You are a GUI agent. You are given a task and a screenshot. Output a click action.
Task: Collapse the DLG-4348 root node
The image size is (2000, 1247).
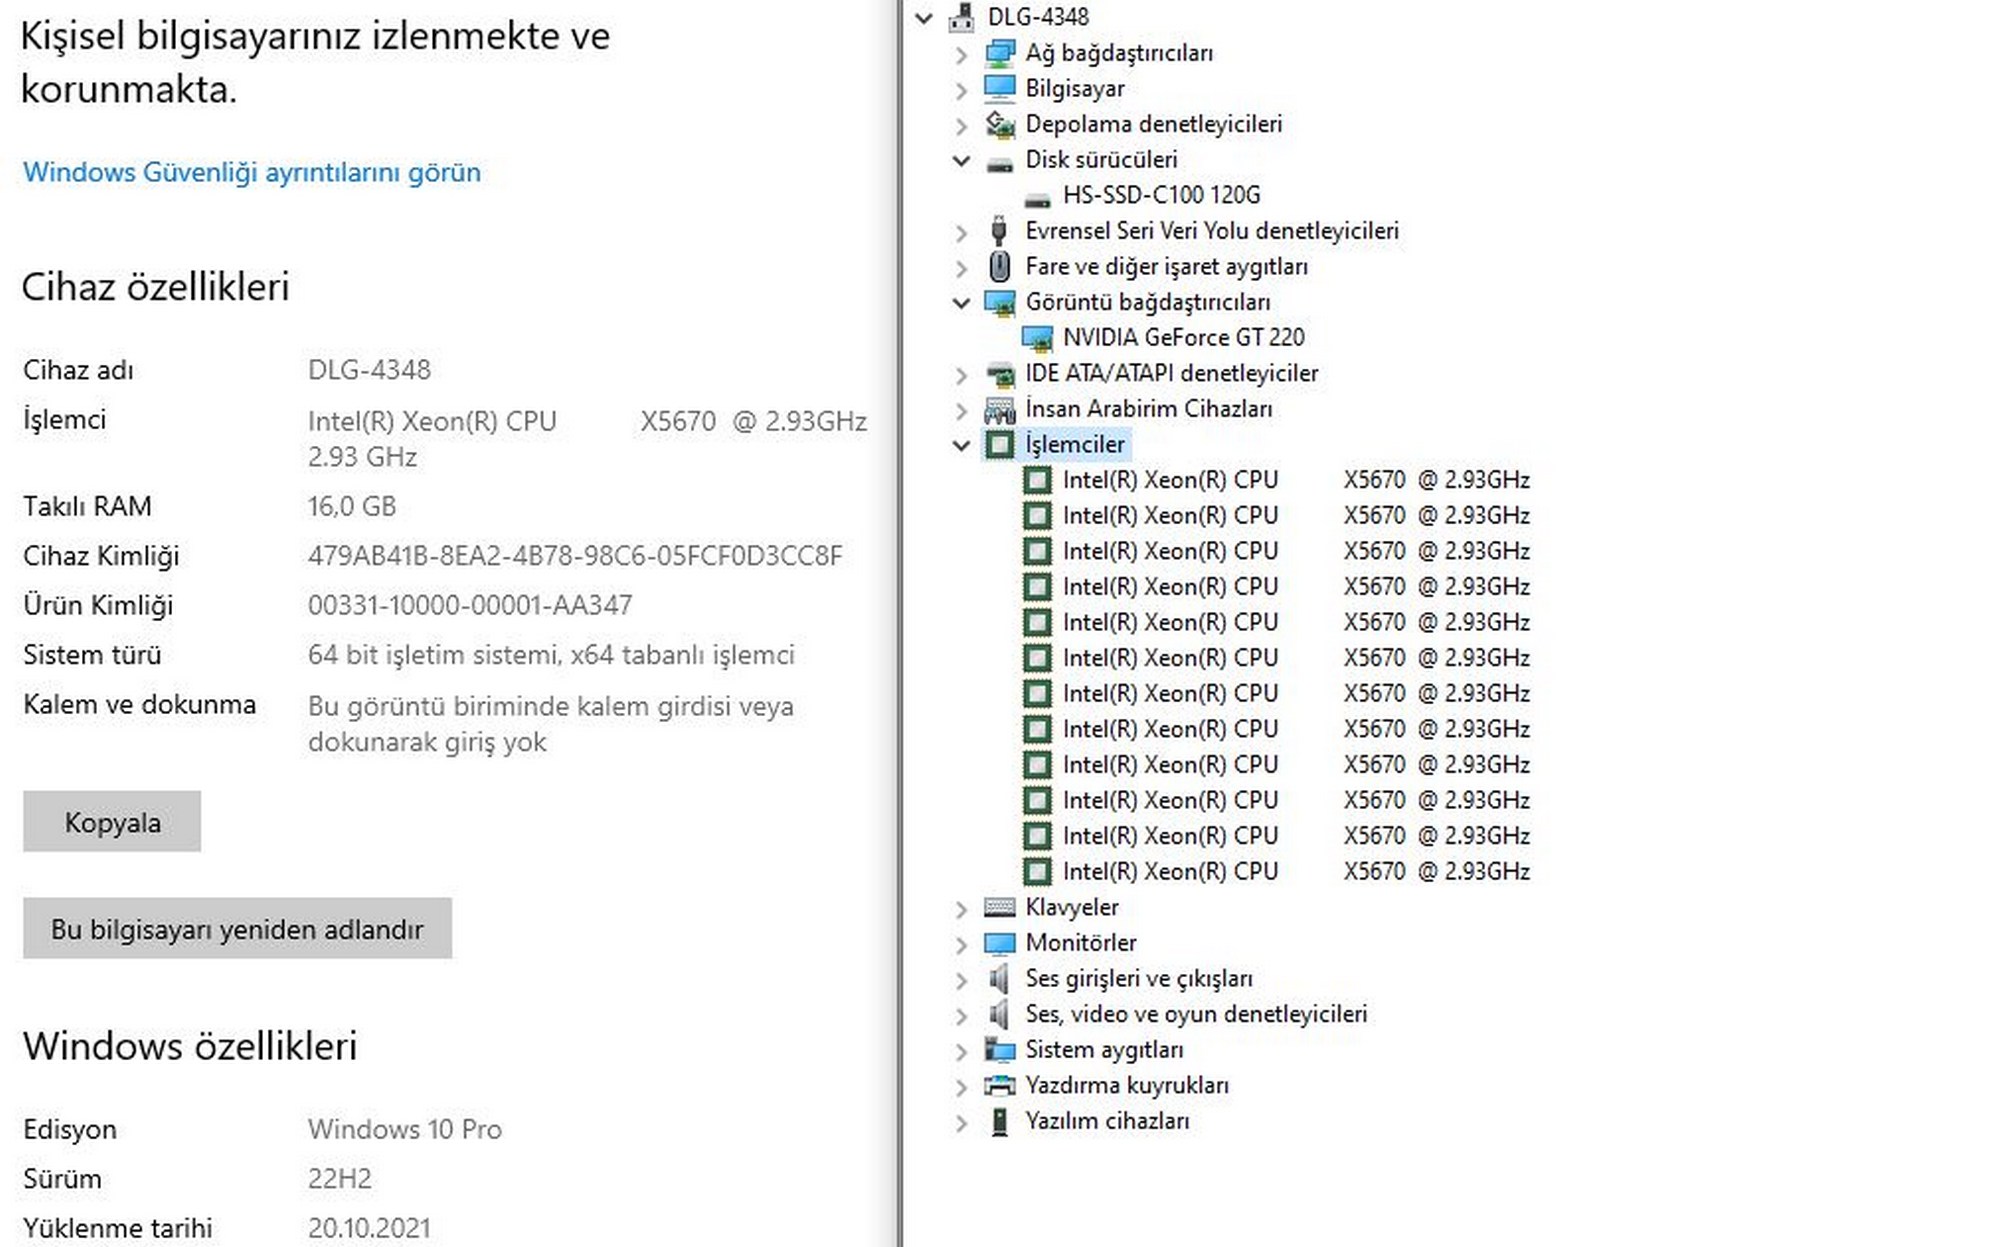[924, 17]
